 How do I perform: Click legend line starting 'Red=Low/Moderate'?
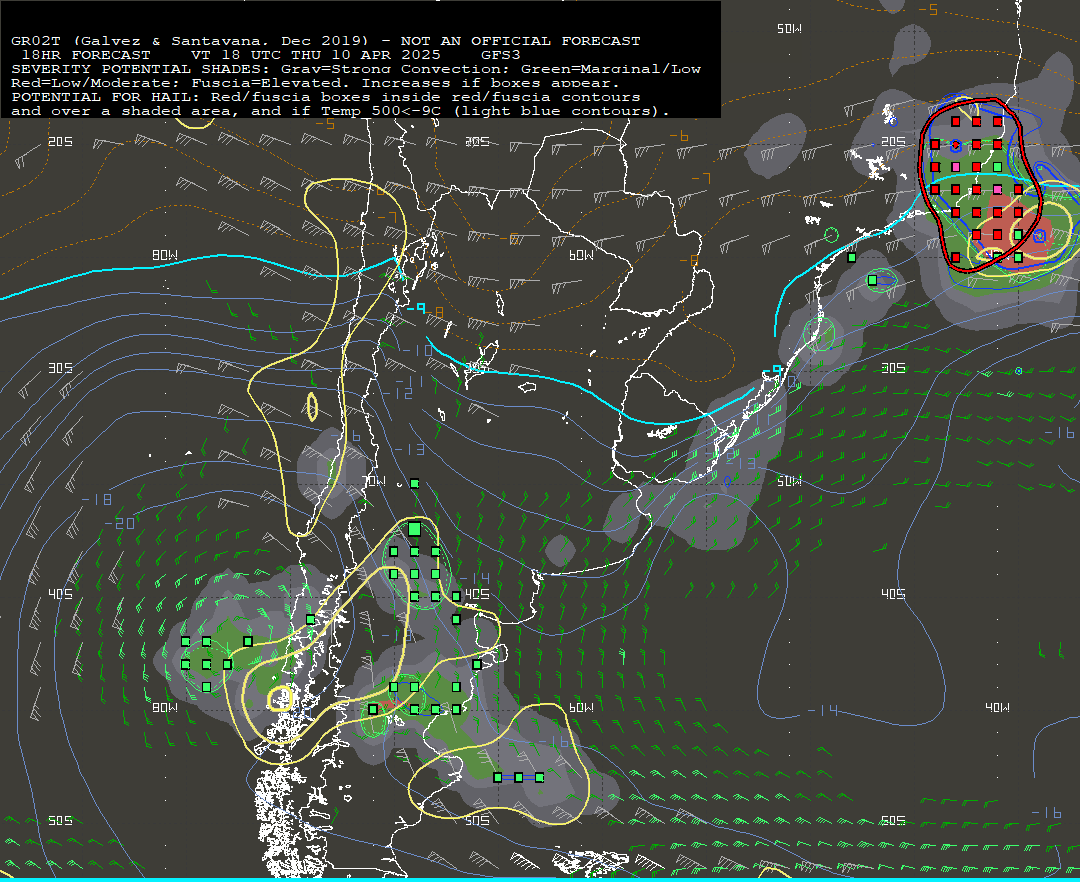click(x=315, y=83)
